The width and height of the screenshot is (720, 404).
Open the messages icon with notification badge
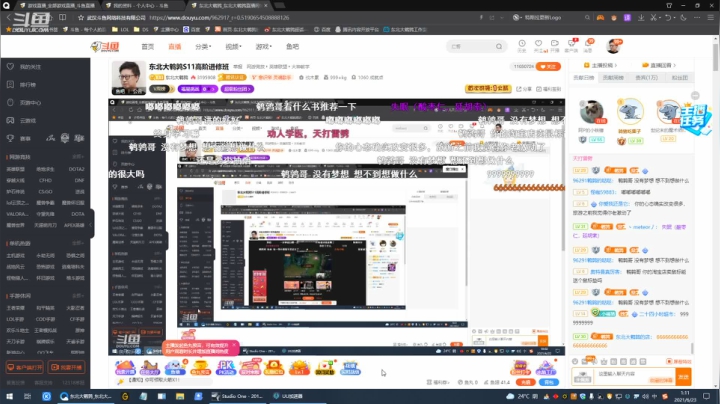[x=588, y=45]
